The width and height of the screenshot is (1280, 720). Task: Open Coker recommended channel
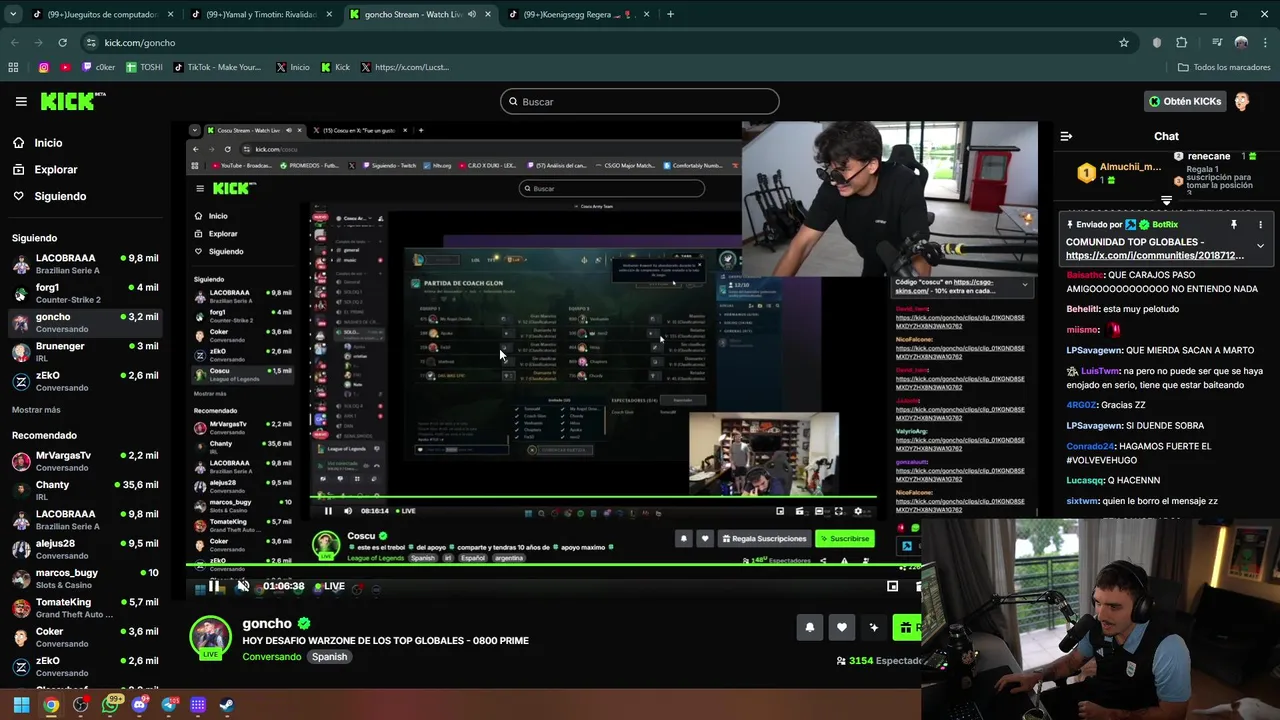click(85, 637)
